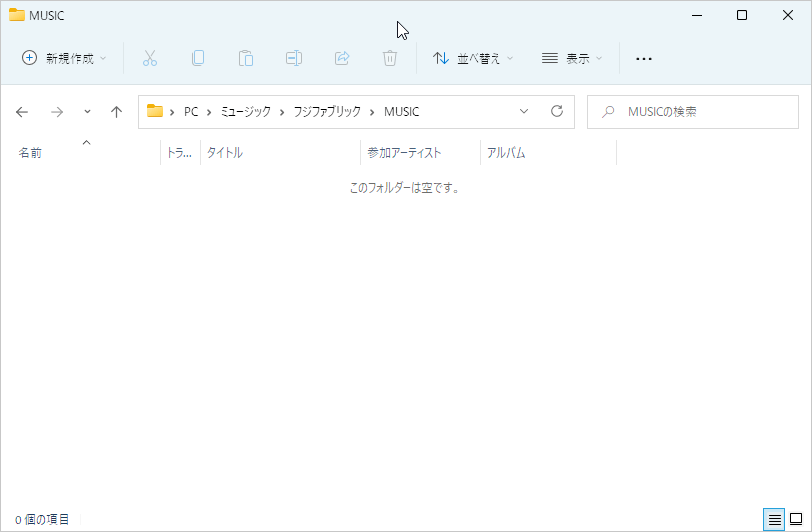Viewport: 812px width, 532px height.
Task: Sort by トラ... track number column
Action: coord(180,153)
